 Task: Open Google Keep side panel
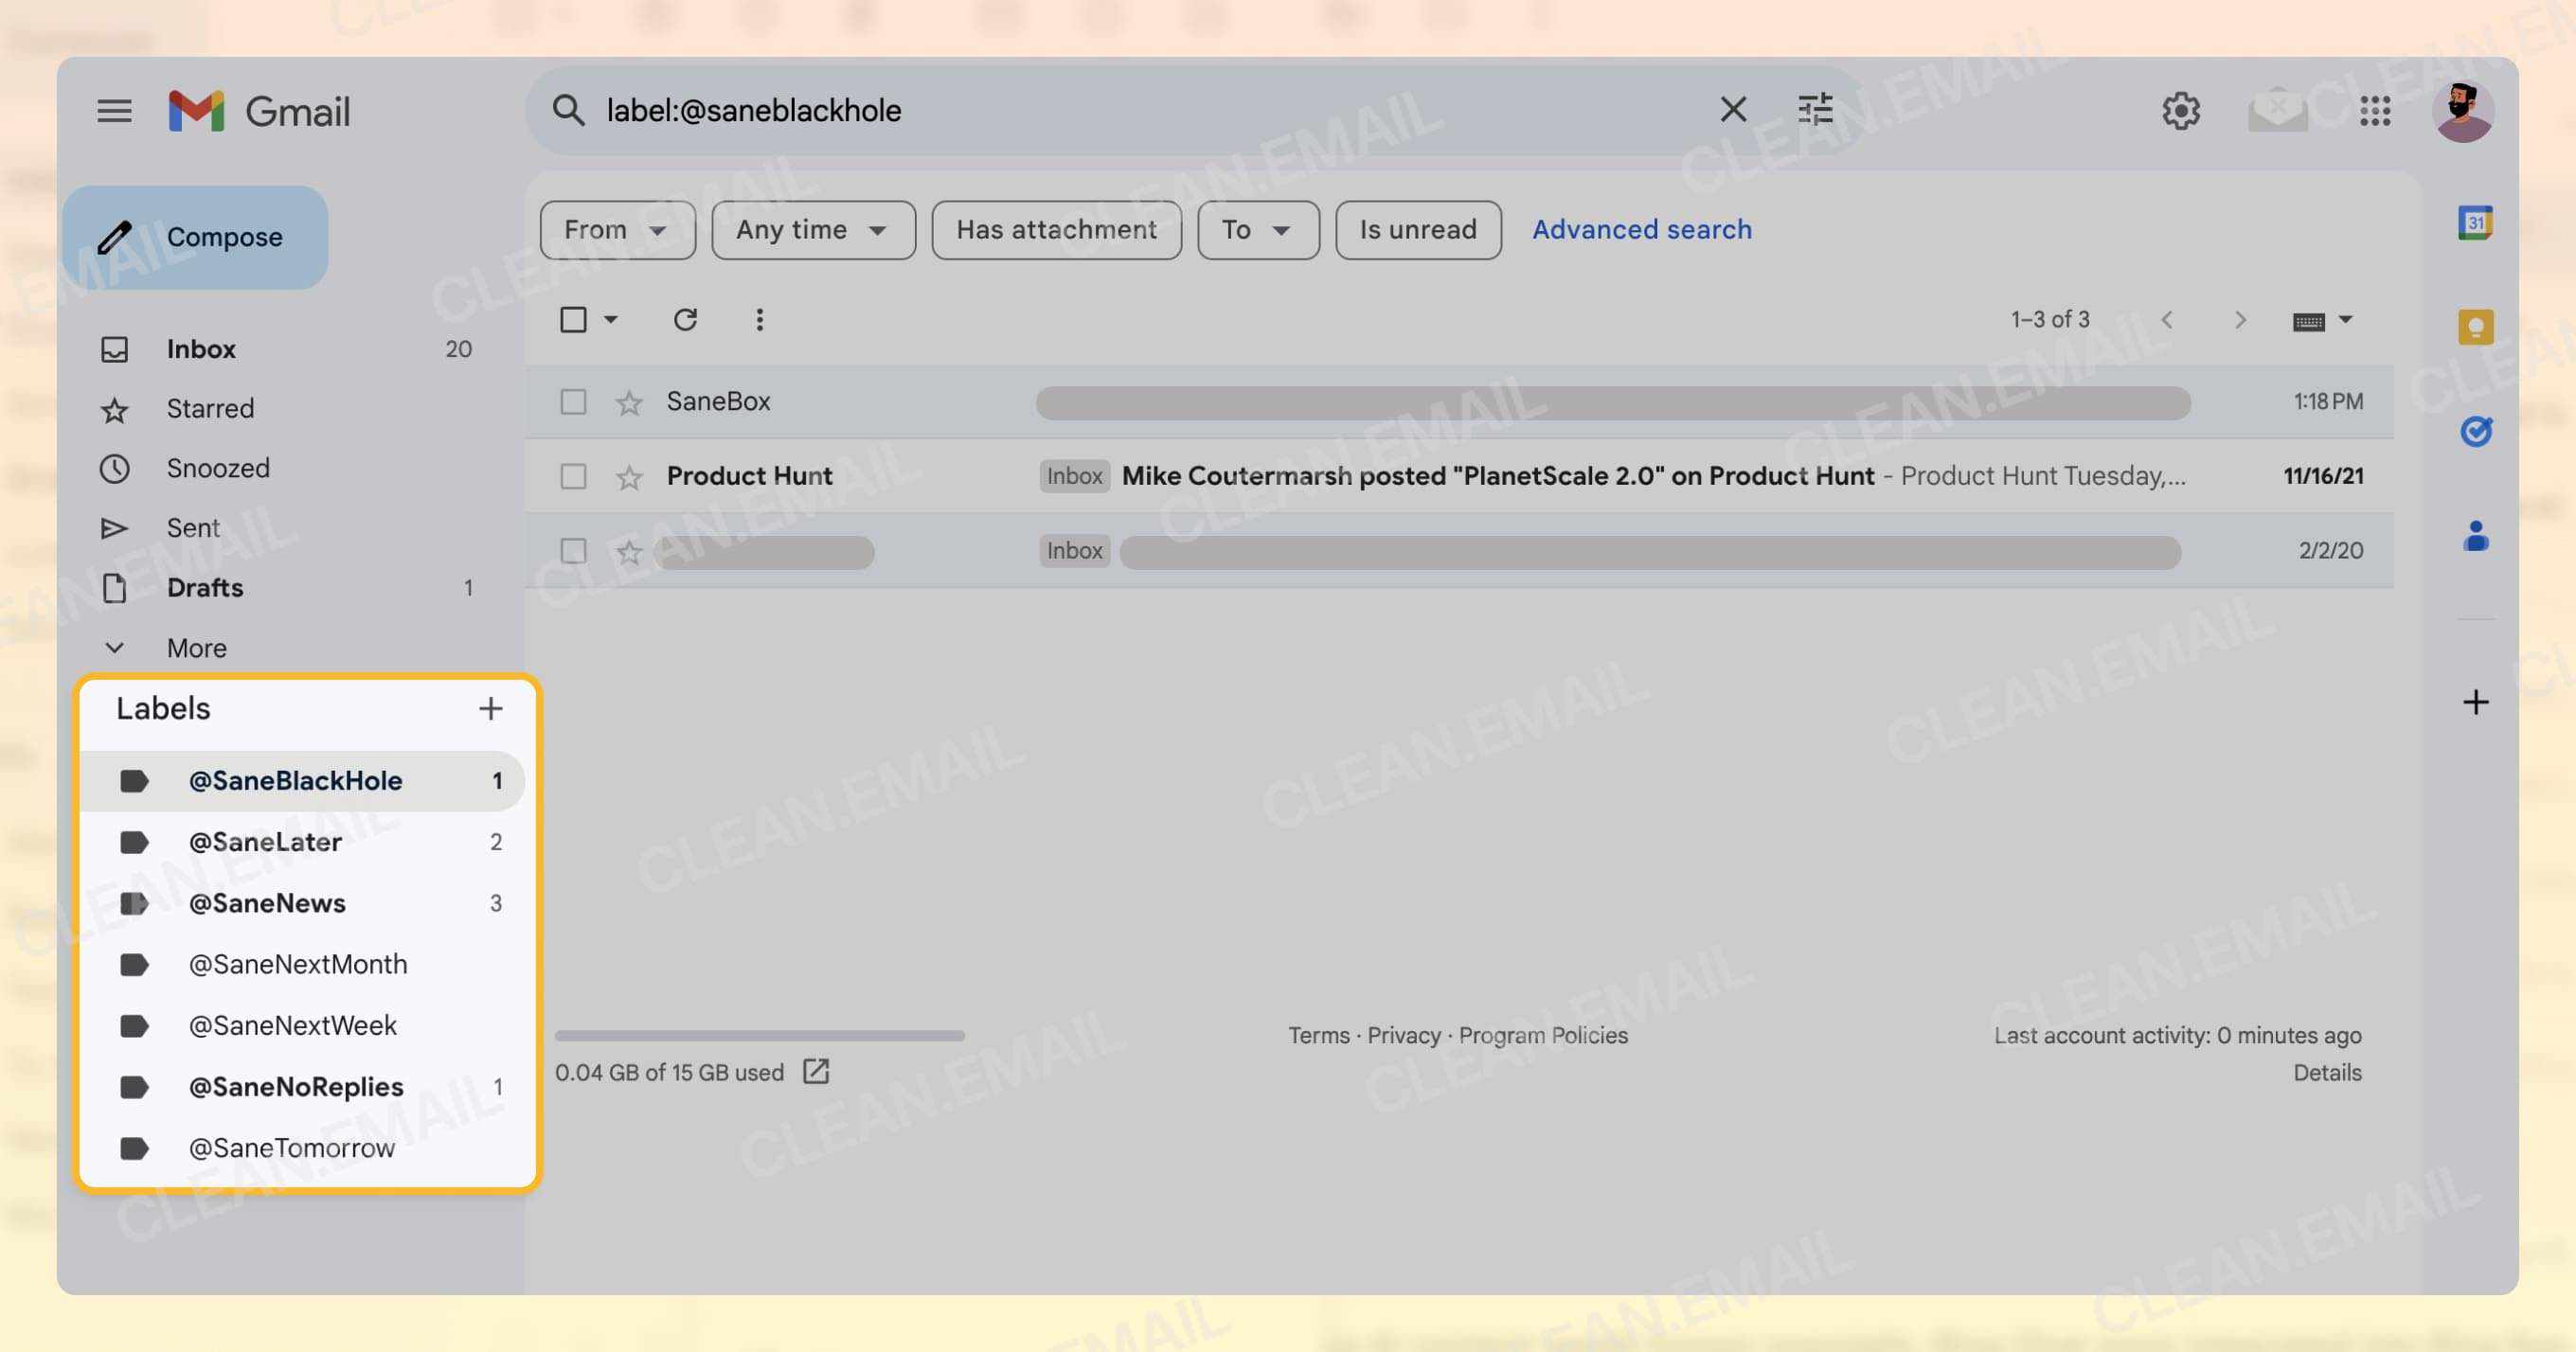pyautogui.click(x=2477, y=326)
